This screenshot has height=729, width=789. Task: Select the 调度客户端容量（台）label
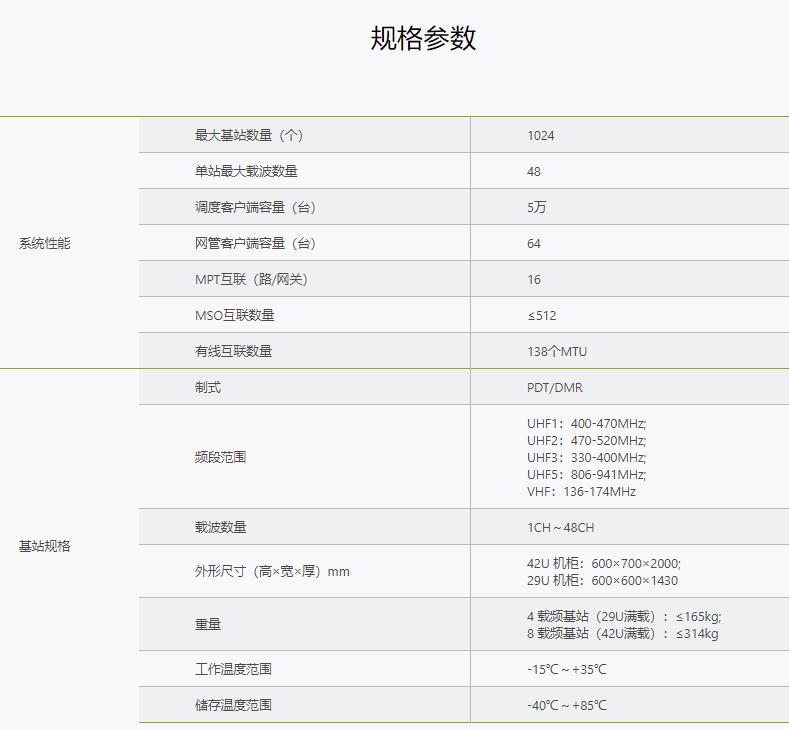[x=255, y=207]
